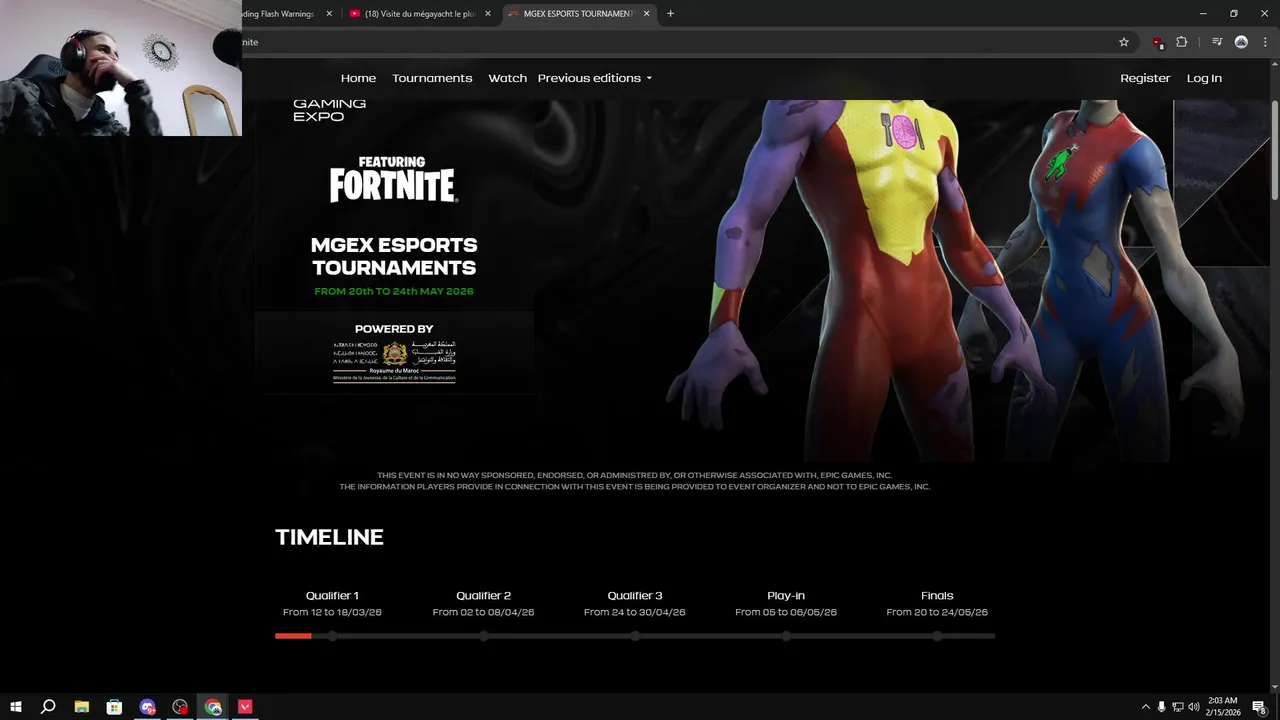Open File Explorer from taskbar
This screenshot has width=1280, height=720.
(x=82, y=707)
